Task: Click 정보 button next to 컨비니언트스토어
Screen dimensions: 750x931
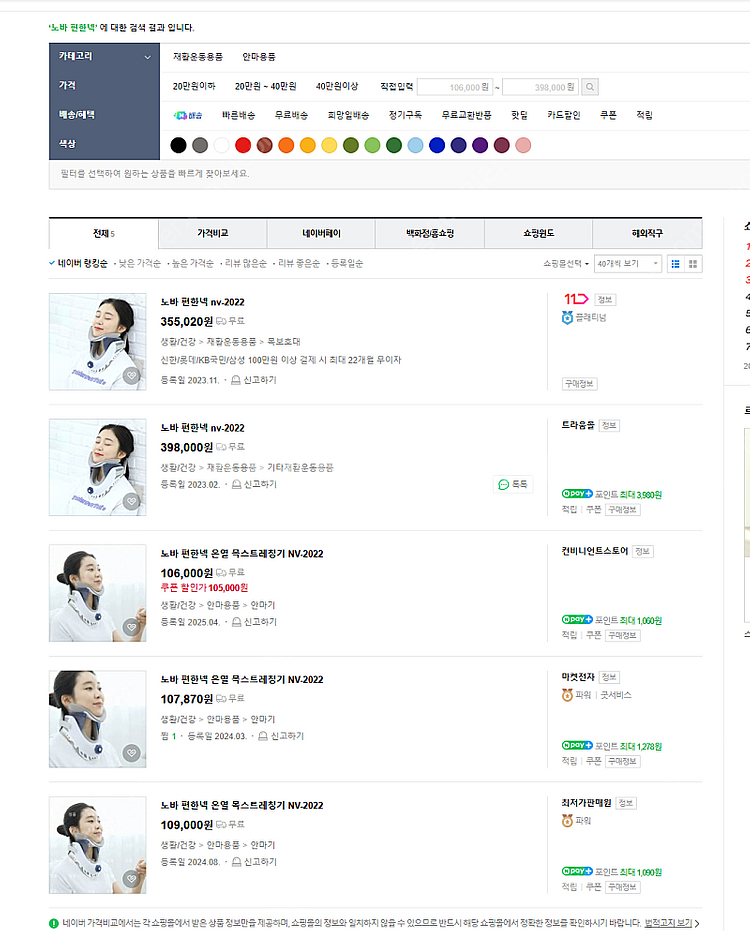Action: pyautogui.click(x=643, y=551)
